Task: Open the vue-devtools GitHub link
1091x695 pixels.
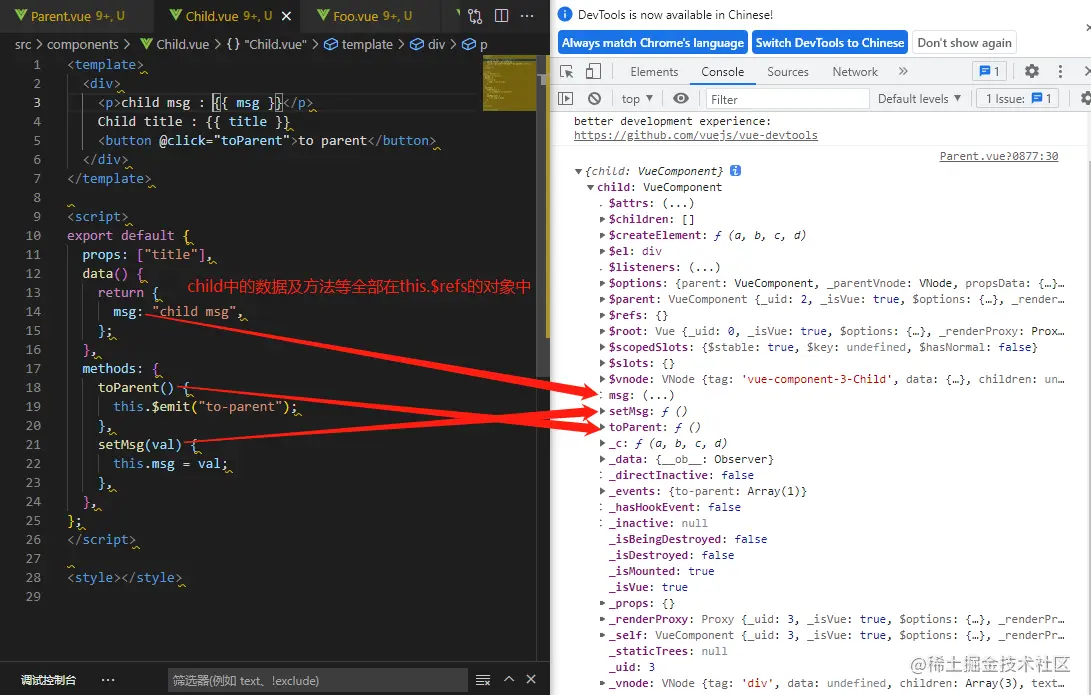Action: pos(695,135)
